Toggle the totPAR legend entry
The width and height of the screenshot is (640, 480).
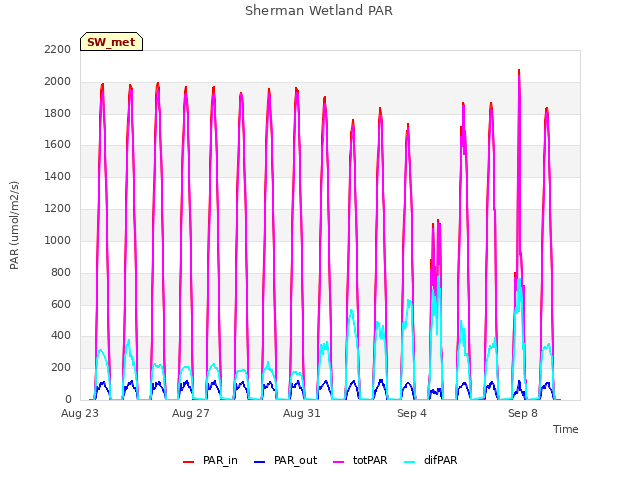[x=360, y=460]
